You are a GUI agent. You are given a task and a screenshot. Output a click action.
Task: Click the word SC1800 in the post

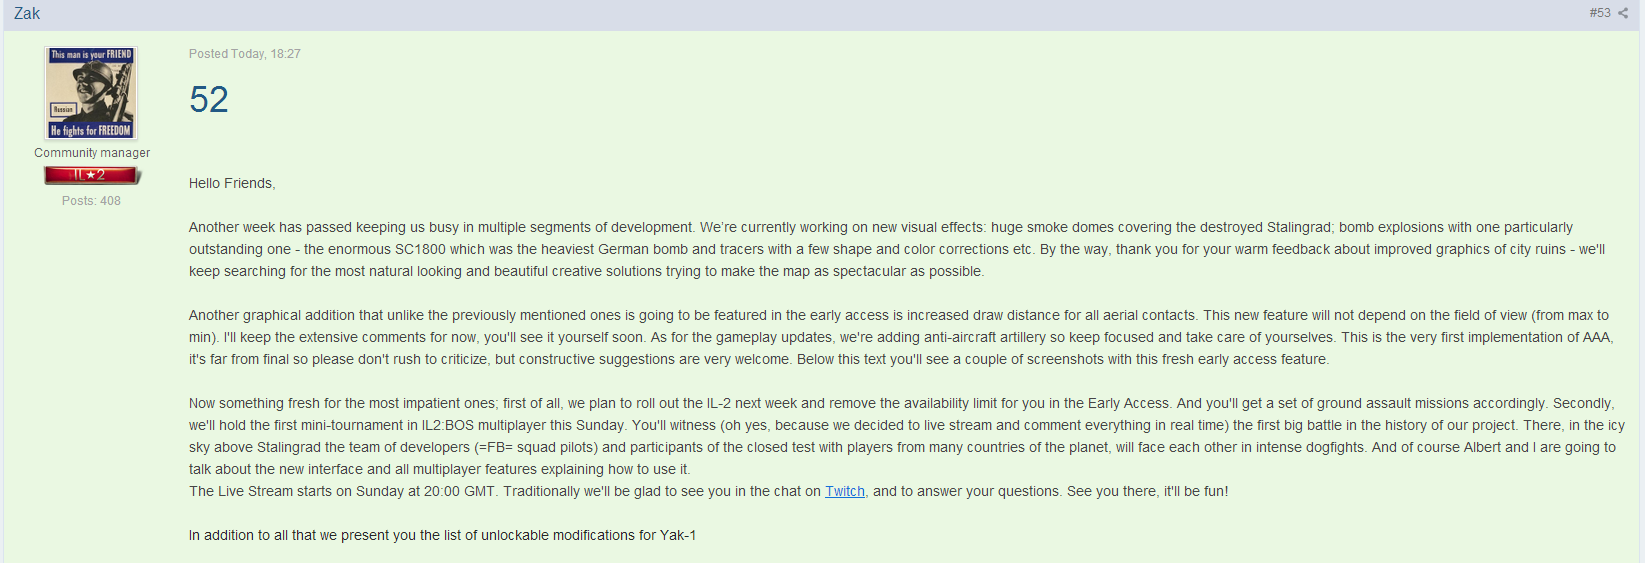(421, 249)
